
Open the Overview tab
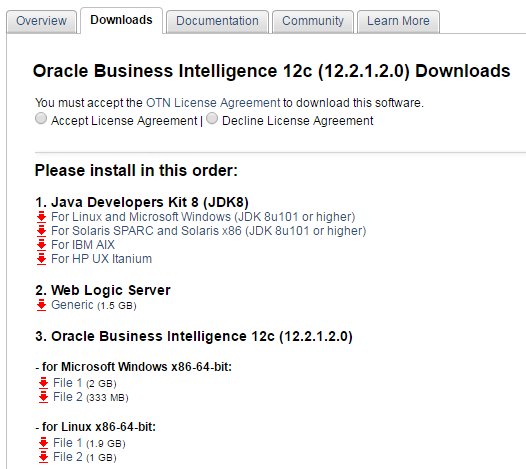coord(42,21)
